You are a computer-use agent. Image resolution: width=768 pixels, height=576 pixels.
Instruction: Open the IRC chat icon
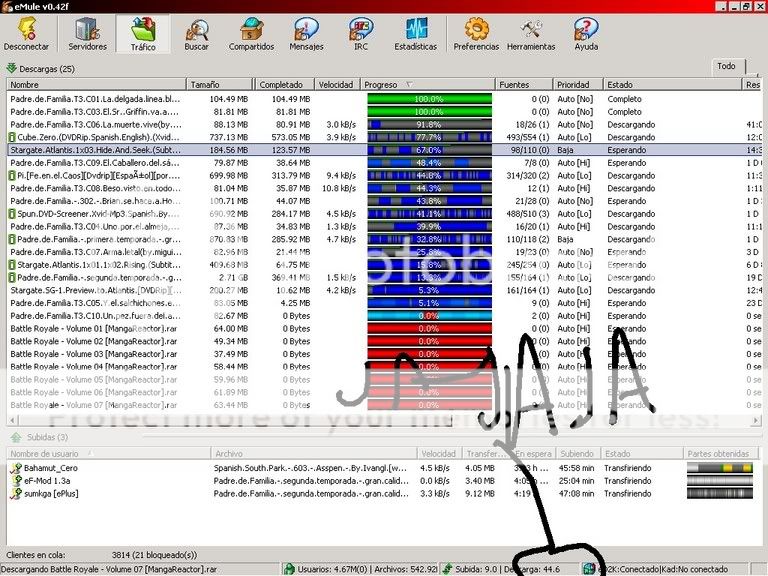(x=361, y=34)
